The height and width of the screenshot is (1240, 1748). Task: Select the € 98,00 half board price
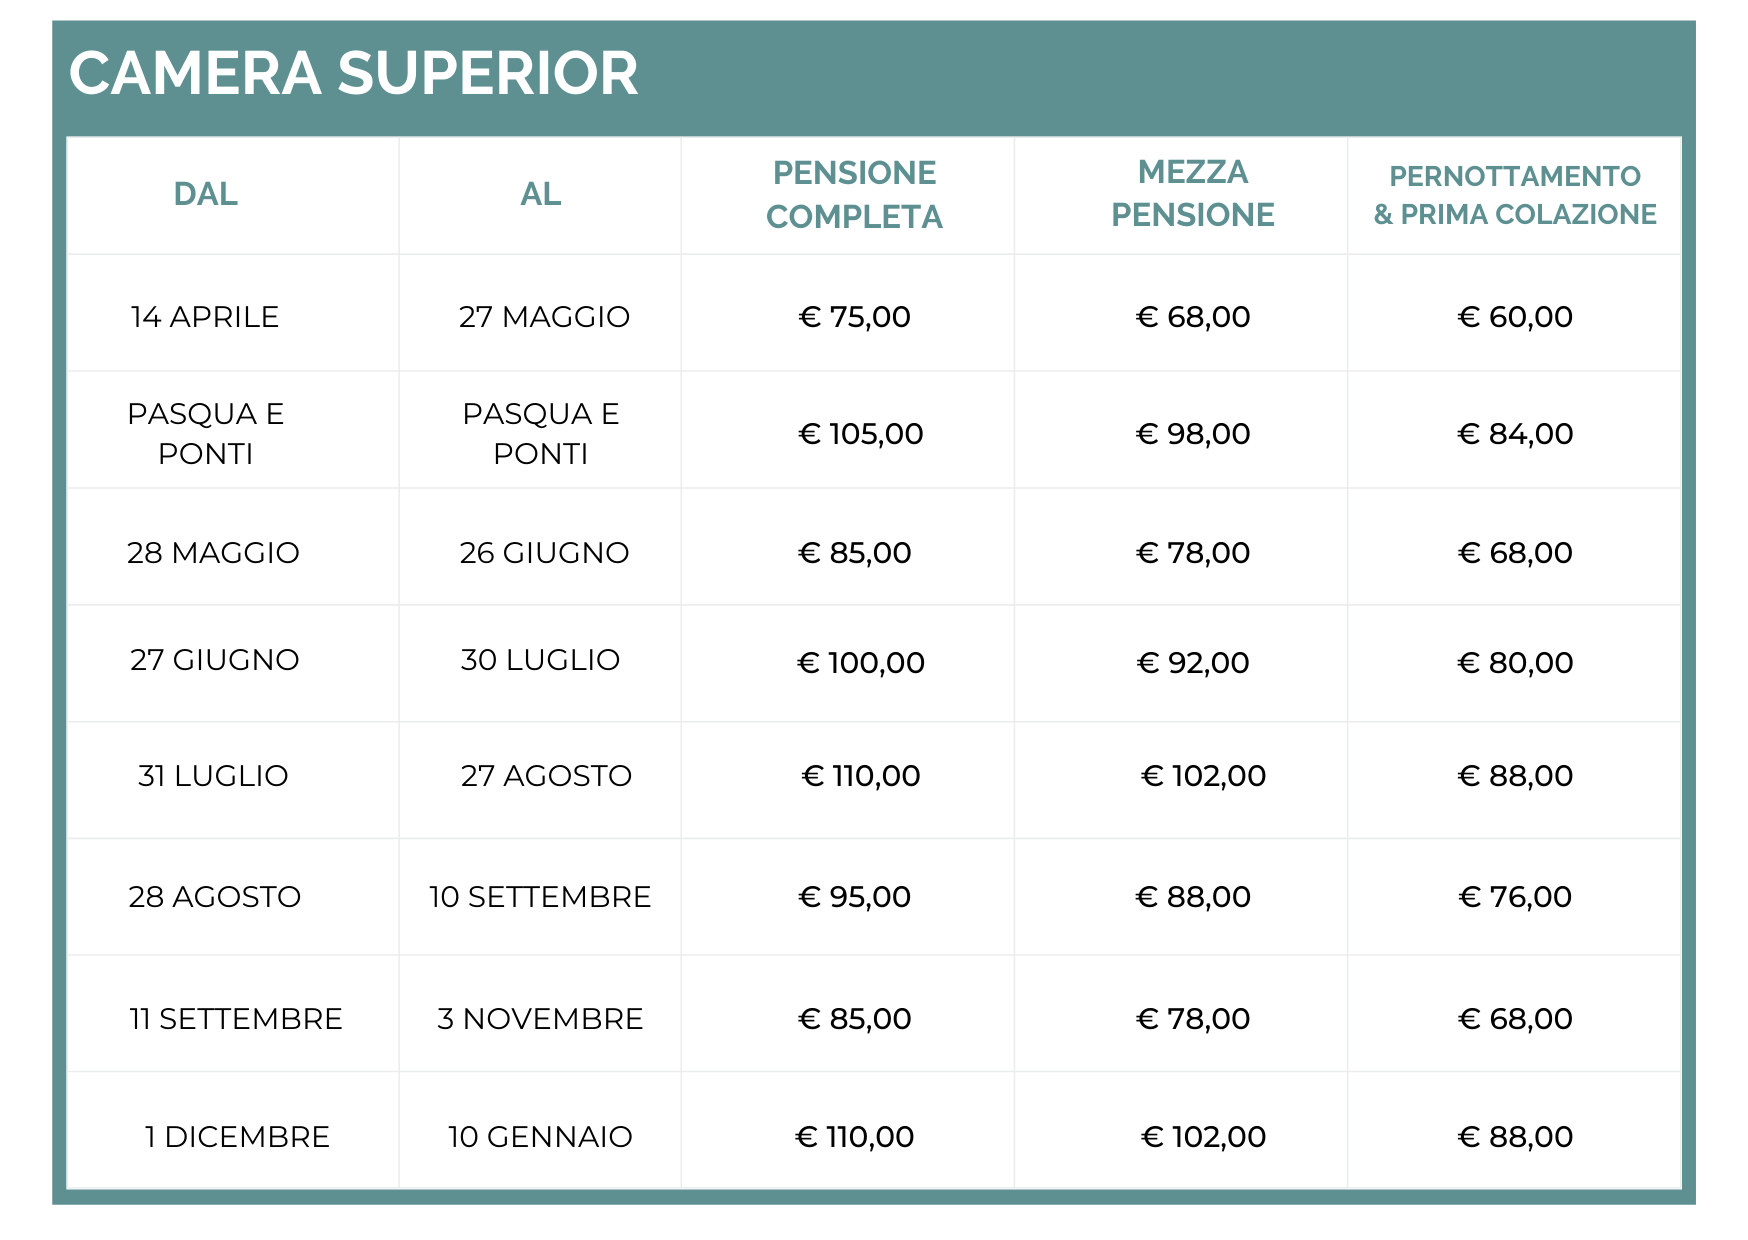(1193, 434)
